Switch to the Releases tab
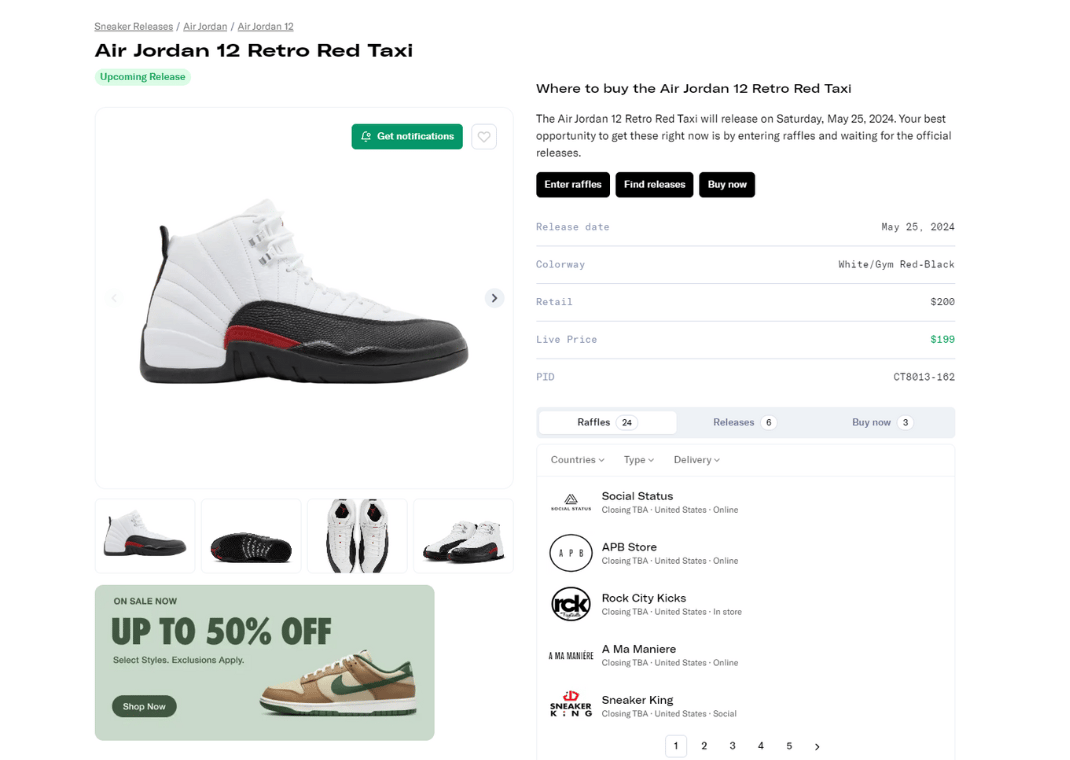This screenshot has height=760, width=1070. pos(744,422)
